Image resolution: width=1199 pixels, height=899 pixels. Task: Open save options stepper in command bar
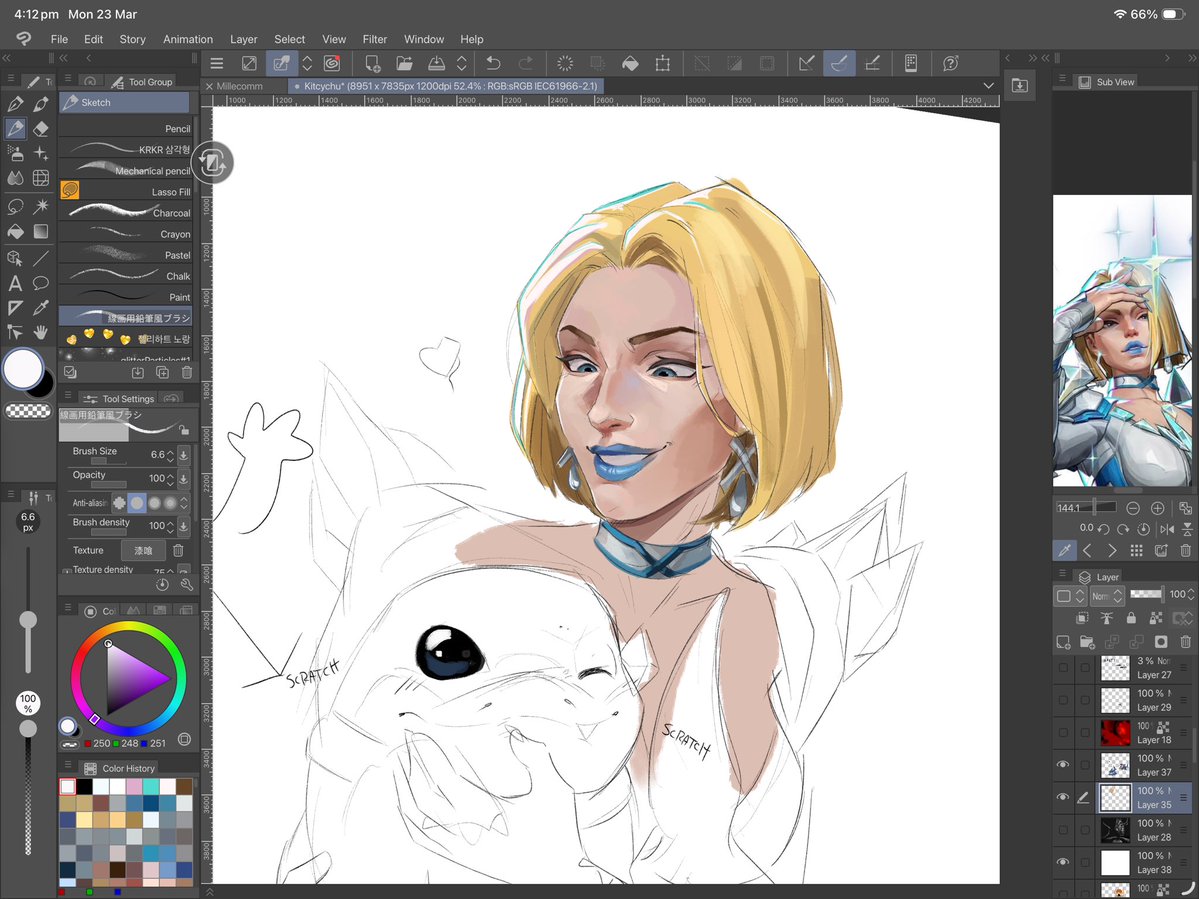pos(462,63)
